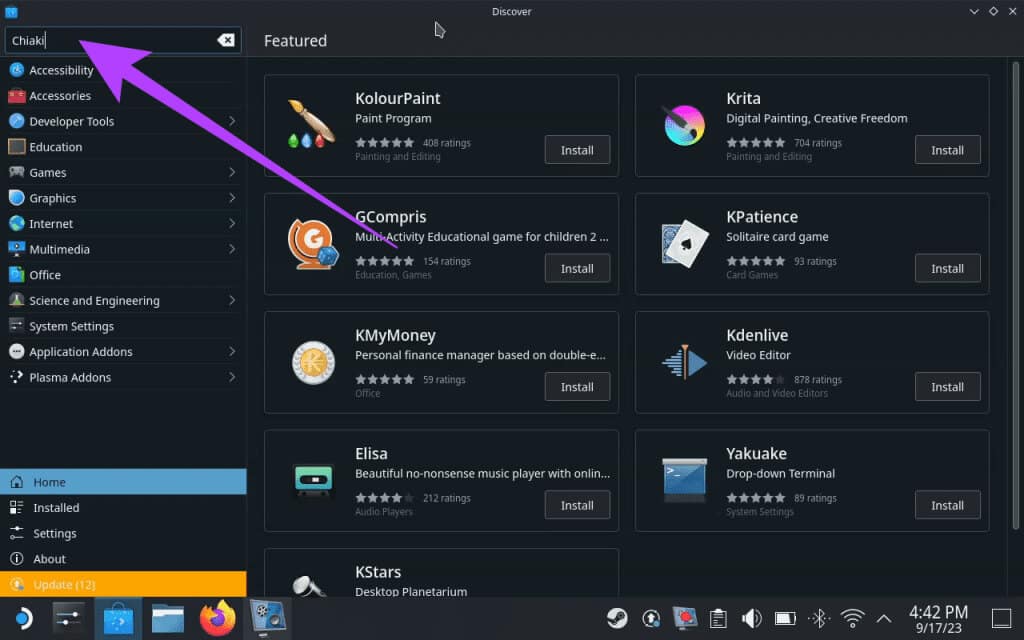The image size is (1024, 640).
Task: Install GCompris
Action: 577,268
